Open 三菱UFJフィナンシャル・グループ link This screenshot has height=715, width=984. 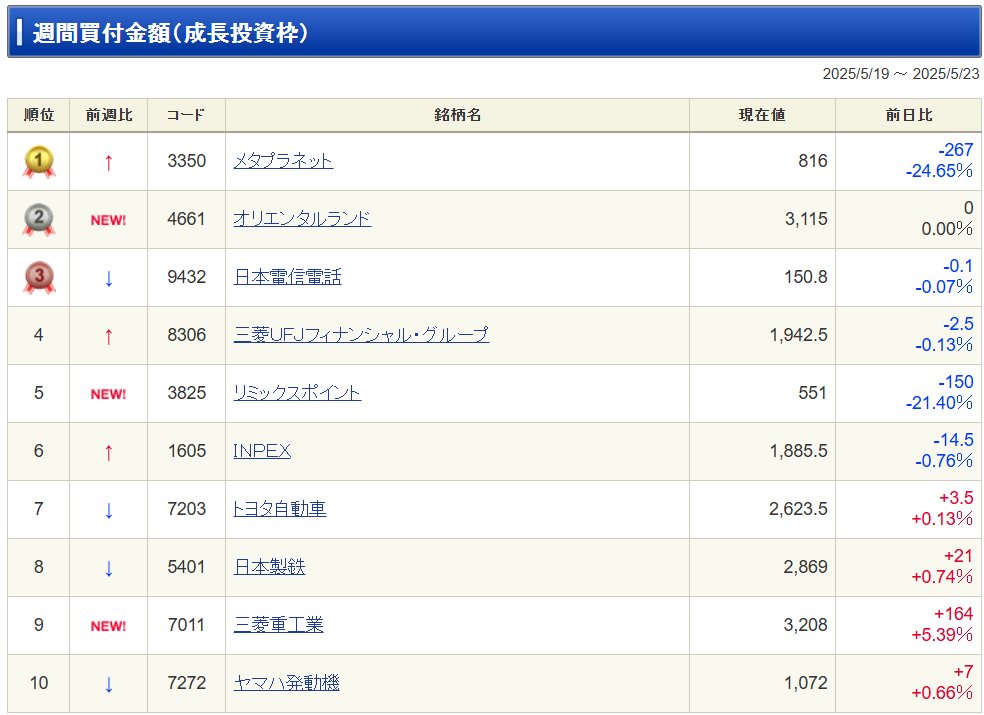(x=361, y=335)
